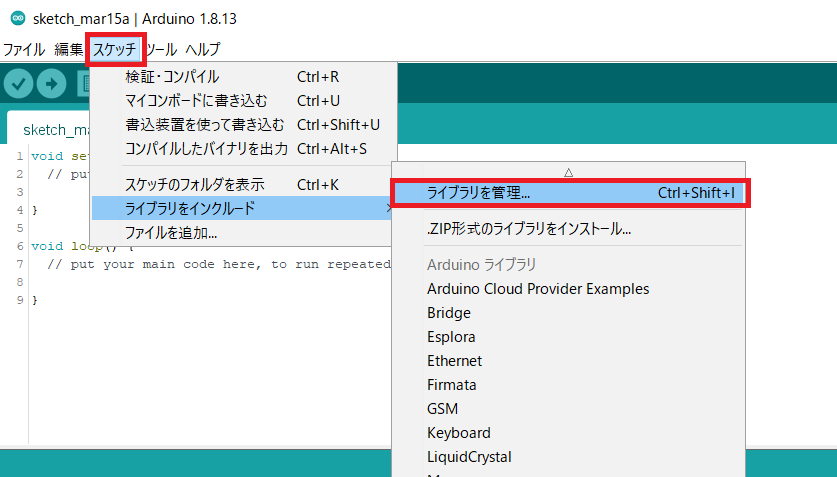Click ライブラリを管理... in submenu
Screen dimensions: 837x477
(x=569, y=193)
